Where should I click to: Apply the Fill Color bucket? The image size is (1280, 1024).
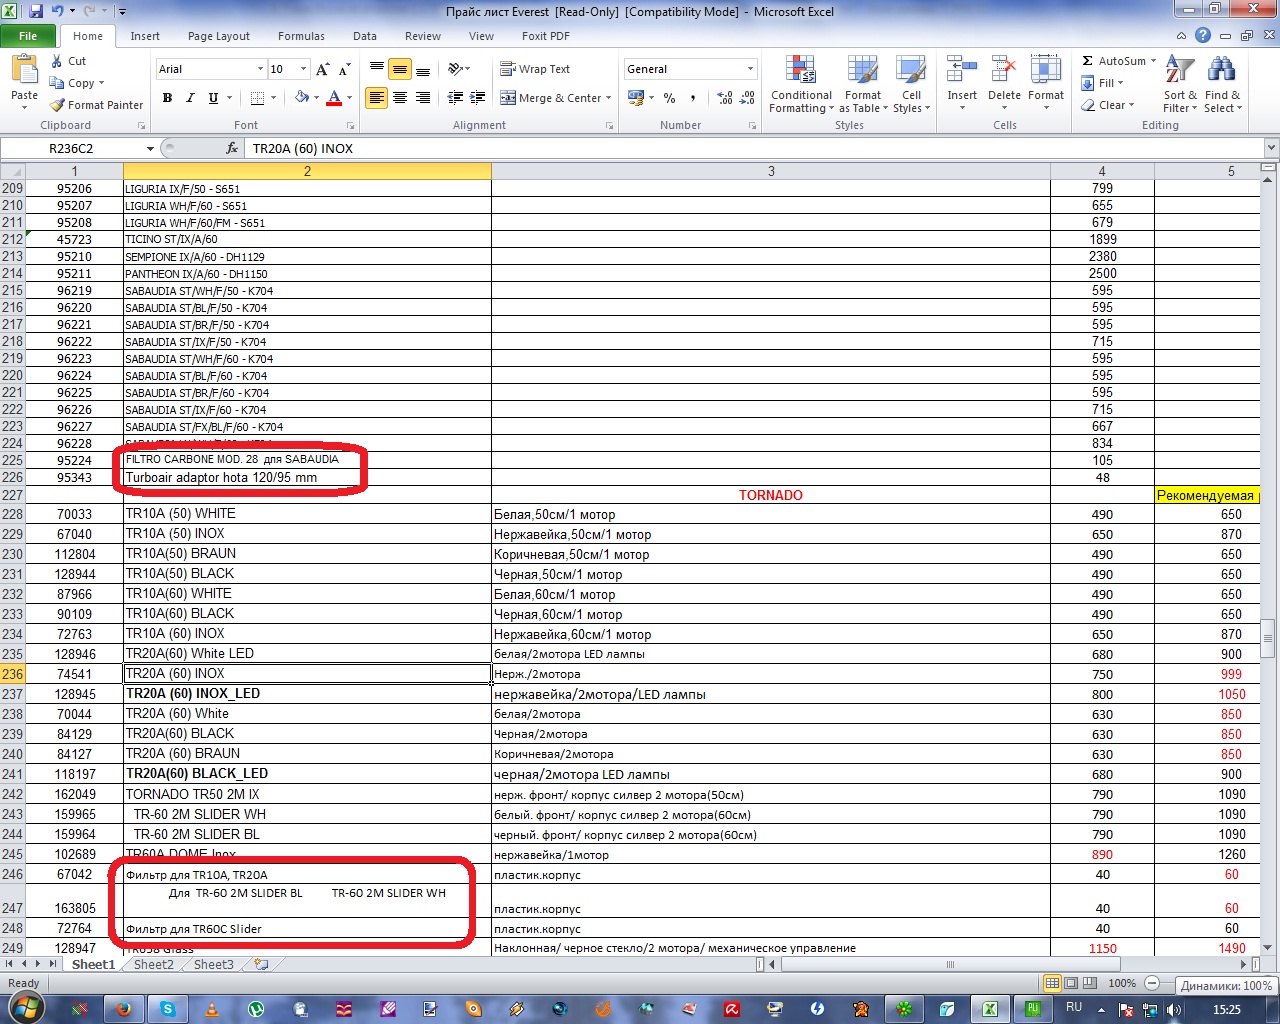click(x=301, y=98)
